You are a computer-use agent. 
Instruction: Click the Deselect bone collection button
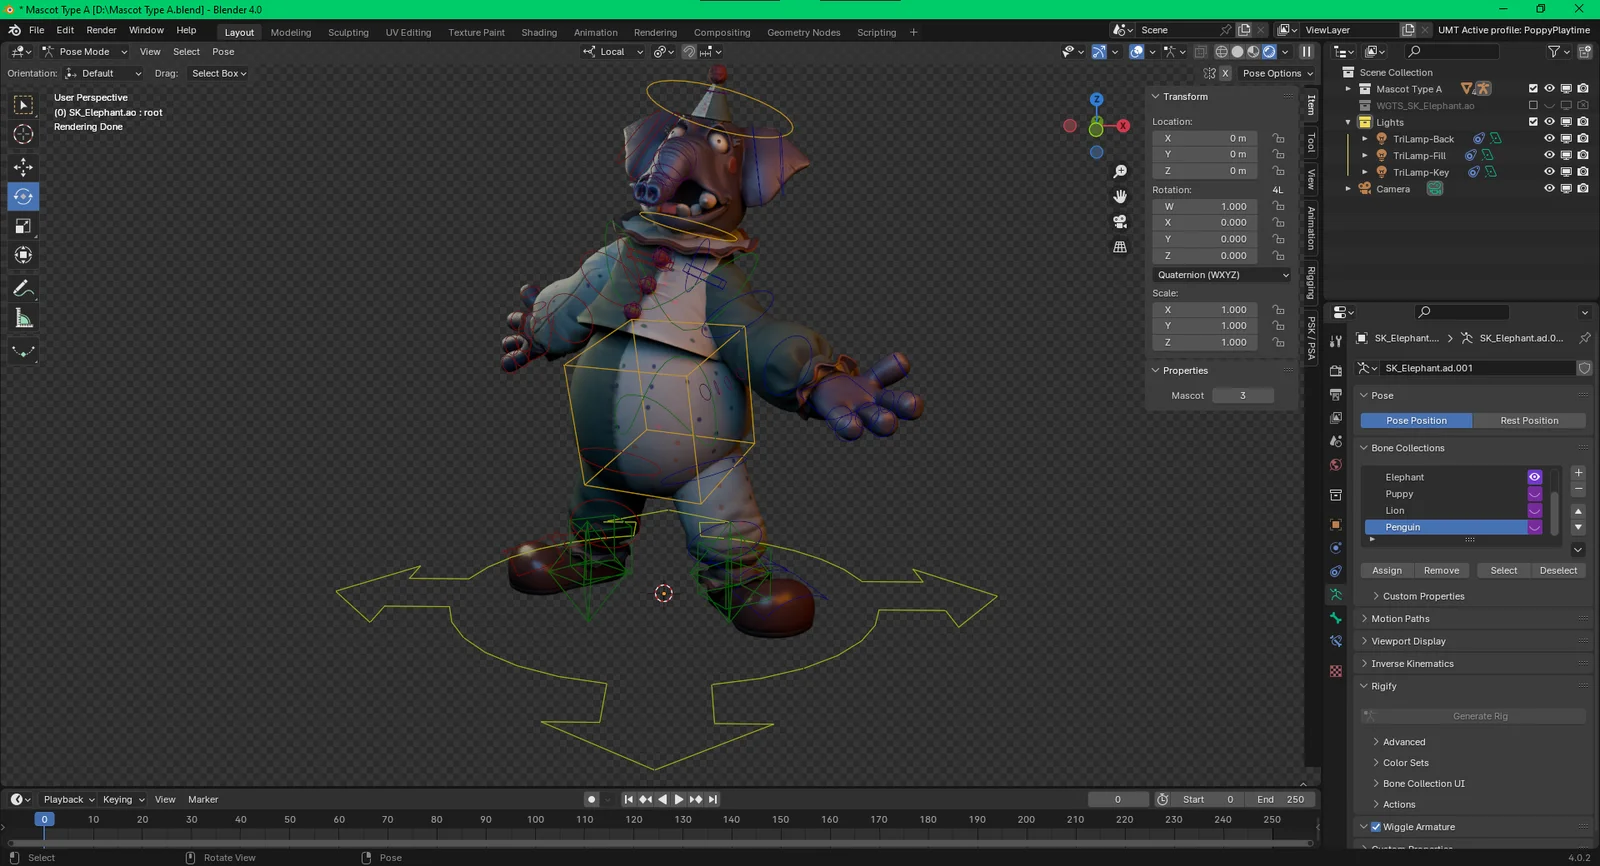point(1558,571)
